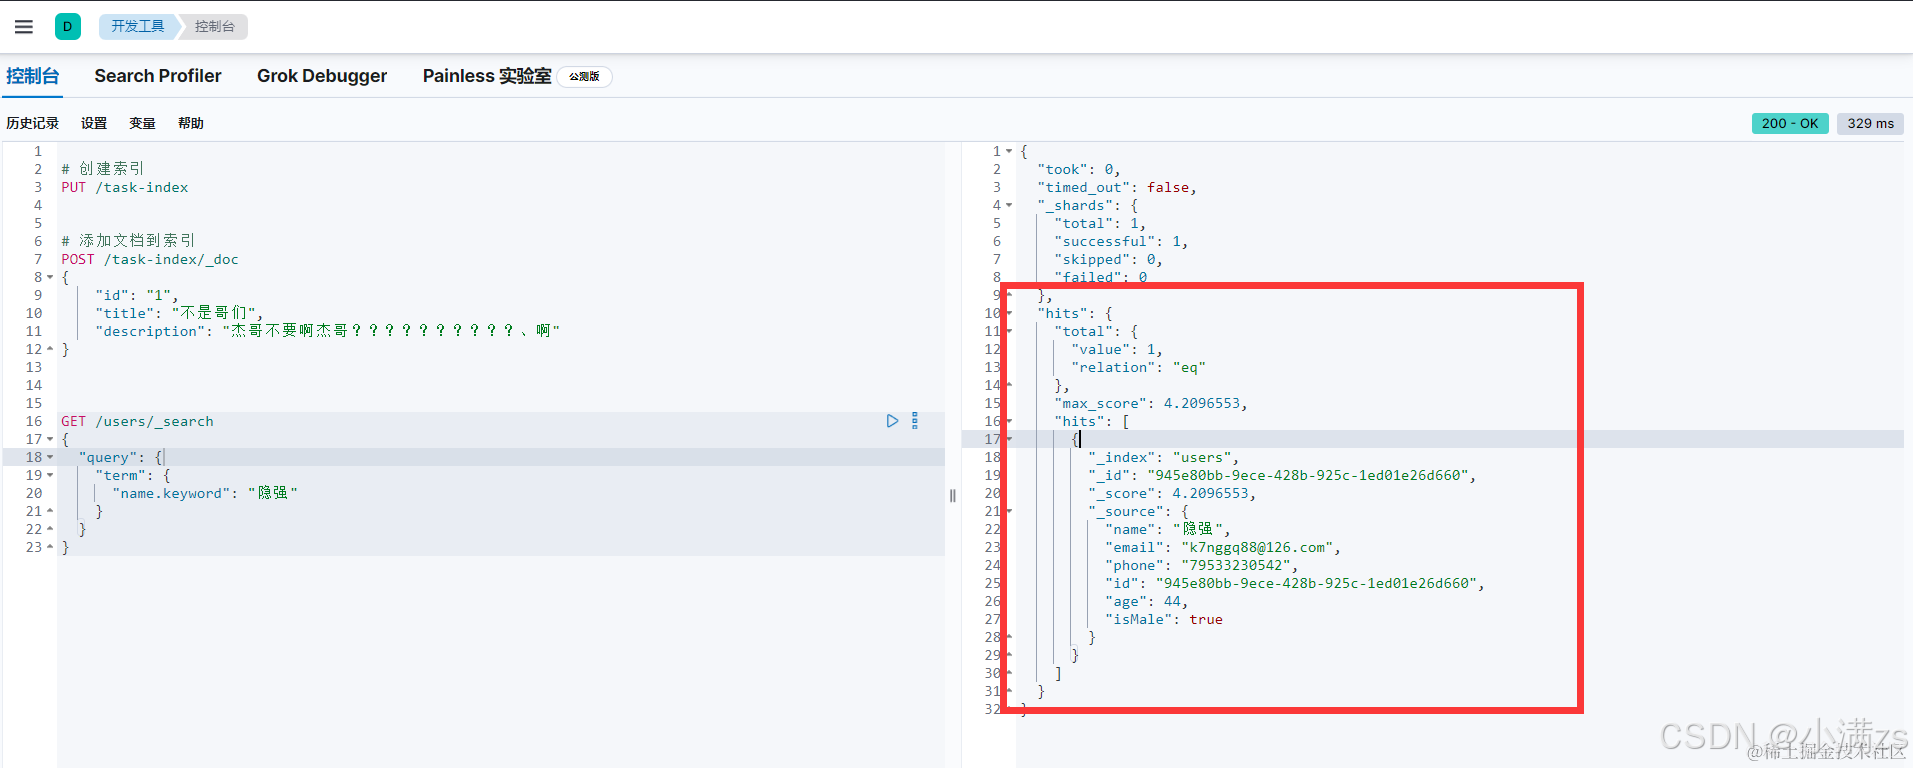Collapse editor fold at line 8
The height and width of the screenshot is (768, 1913).
click(50, 277)
